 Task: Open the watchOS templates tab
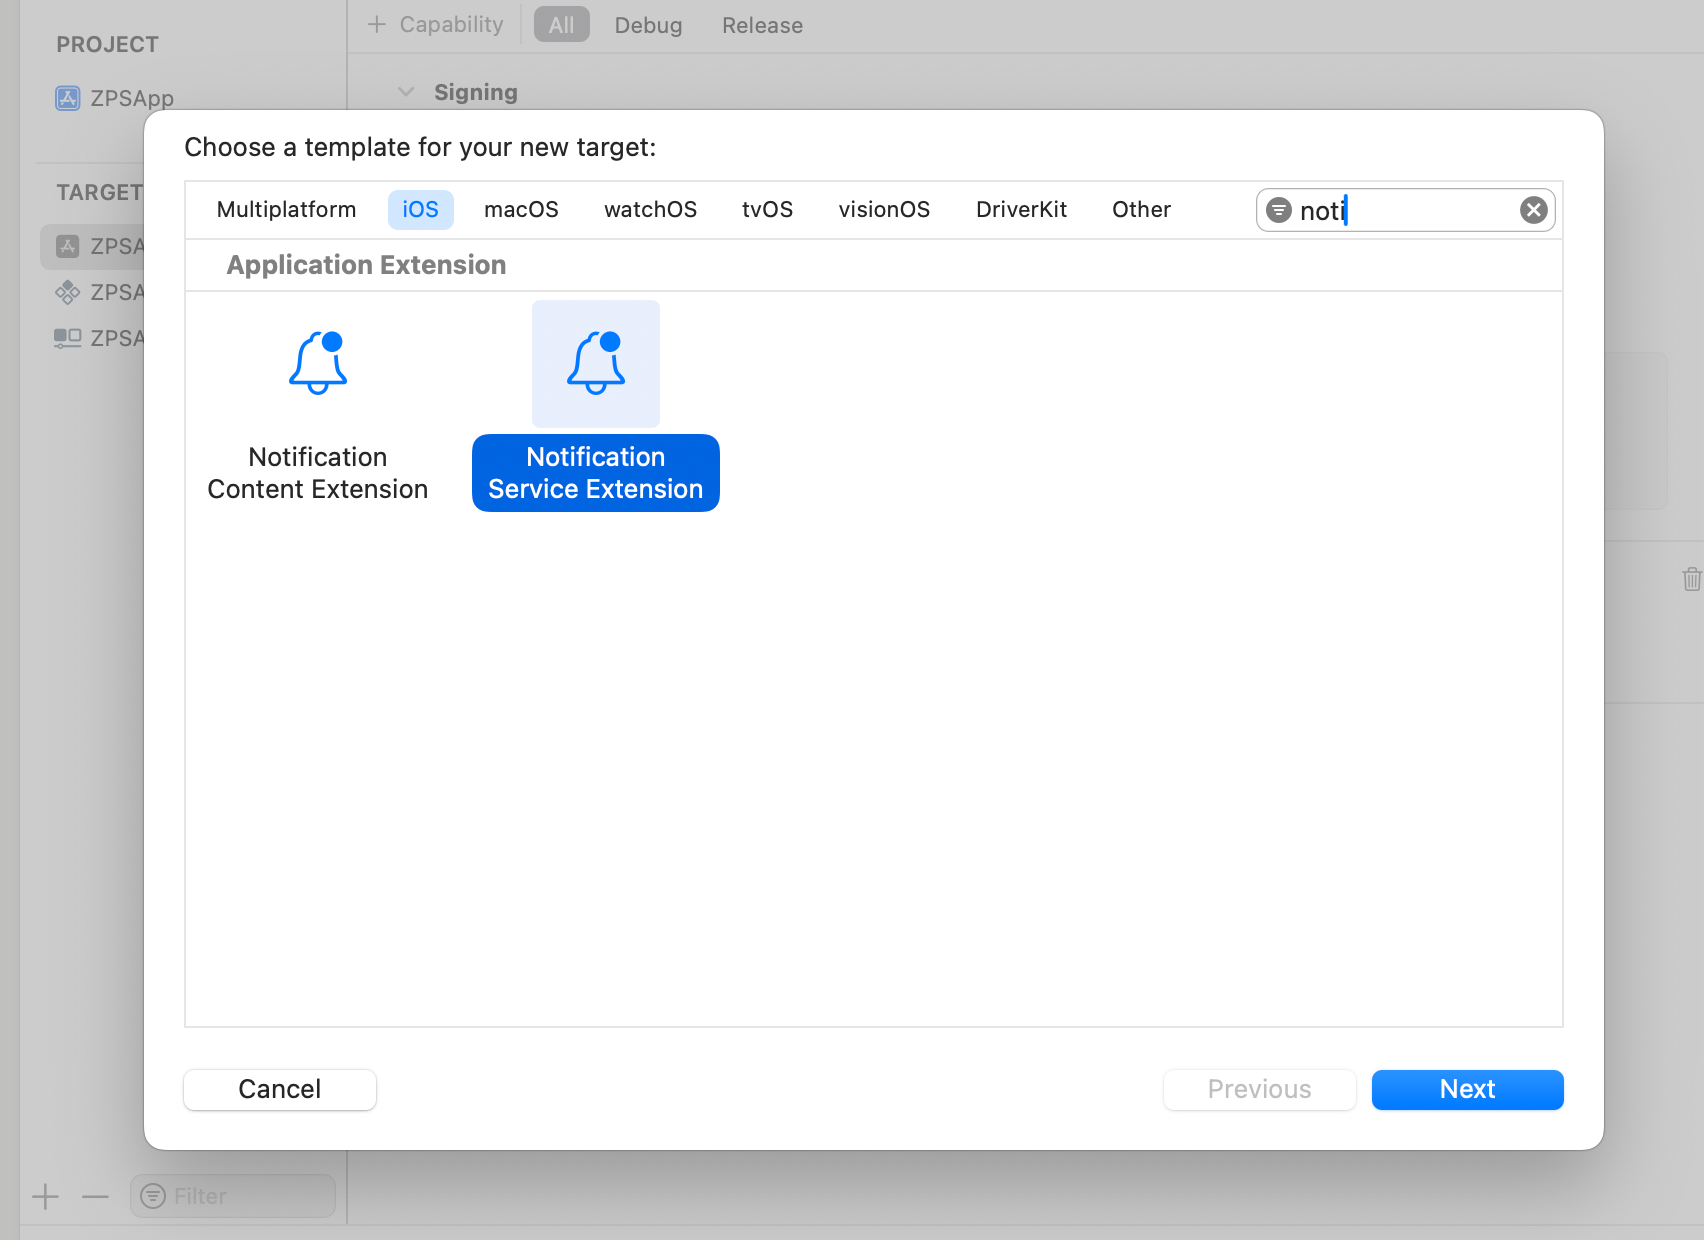[650, 210]
